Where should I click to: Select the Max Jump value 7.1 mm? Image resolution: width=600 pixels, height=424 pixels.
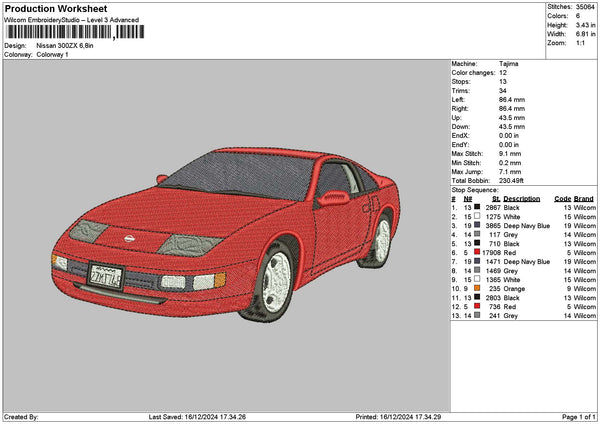pos(510,172)
